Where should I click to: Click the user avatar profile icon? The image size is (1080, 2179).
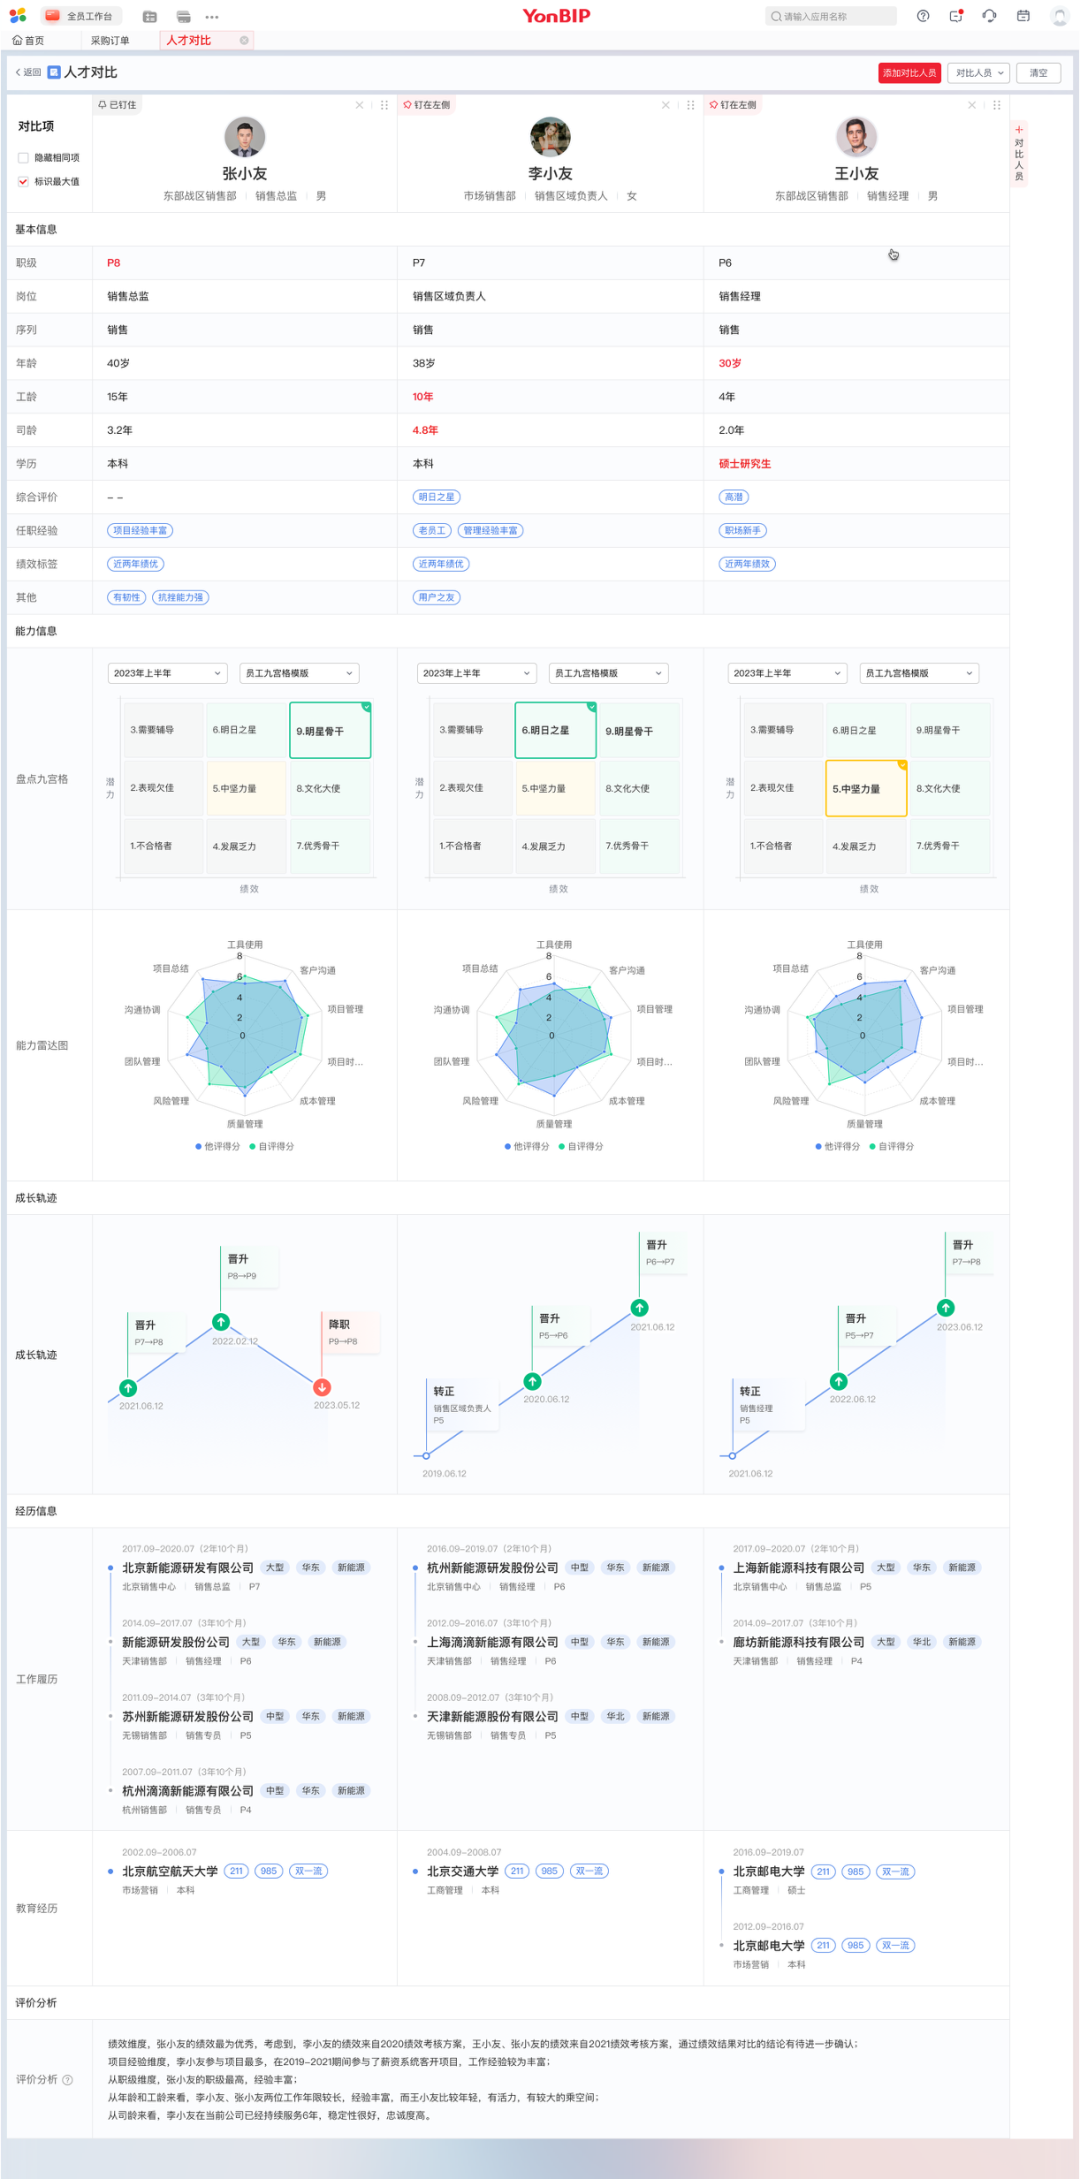(x=1060, y=16)
